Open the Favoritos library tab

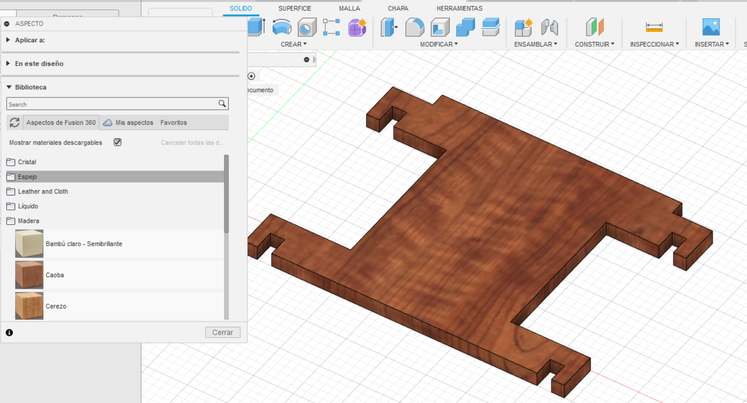[x=174, y=122]
